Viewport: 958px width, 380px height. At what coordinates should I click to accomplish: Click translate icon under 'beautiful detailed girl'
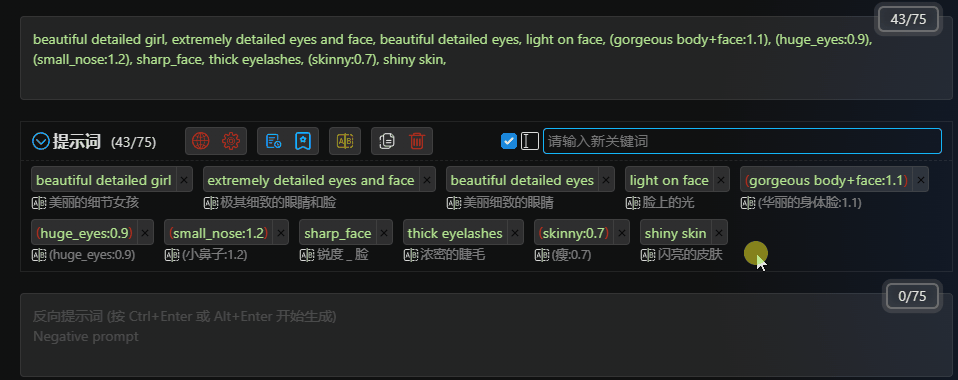point(39,203)
